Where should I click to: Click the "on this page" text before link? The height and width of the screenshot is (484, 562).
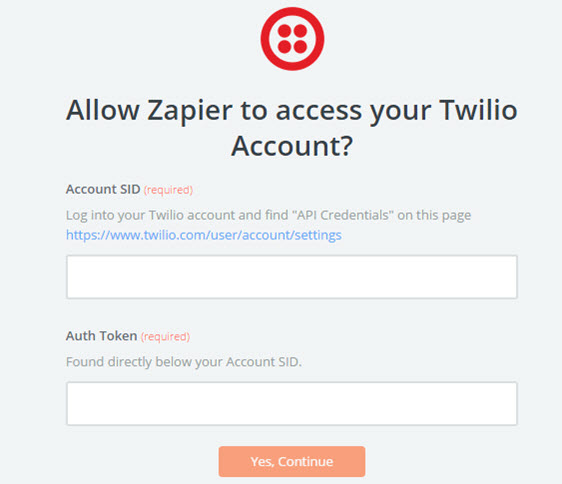(x=434, y=215)
